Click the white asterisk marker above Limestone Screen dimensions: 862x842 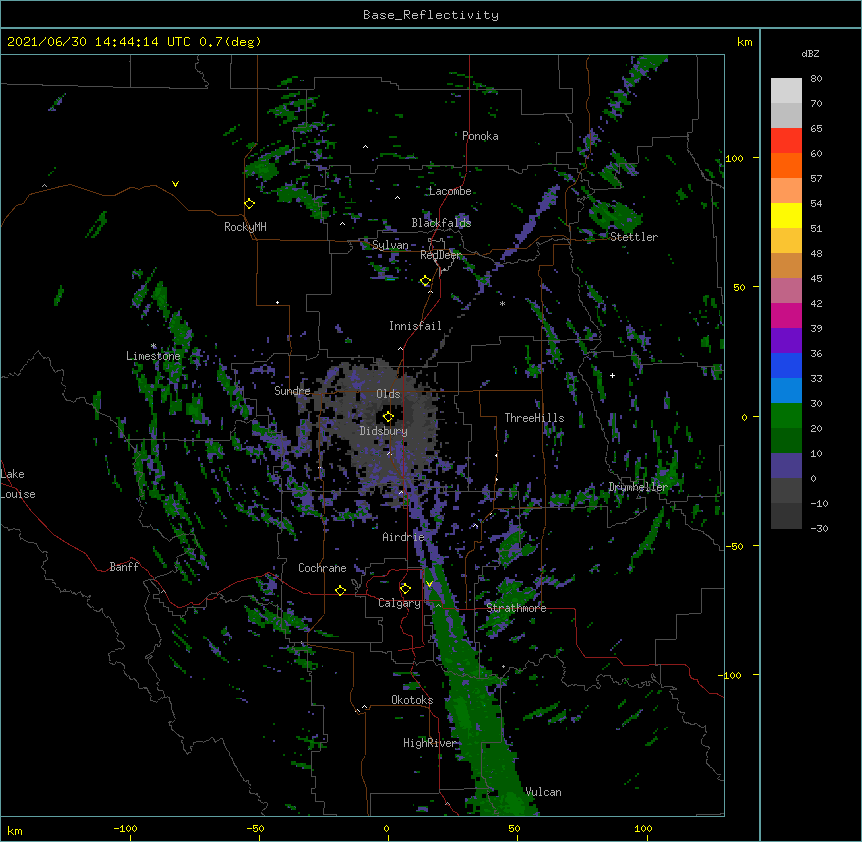coord(154,346)
